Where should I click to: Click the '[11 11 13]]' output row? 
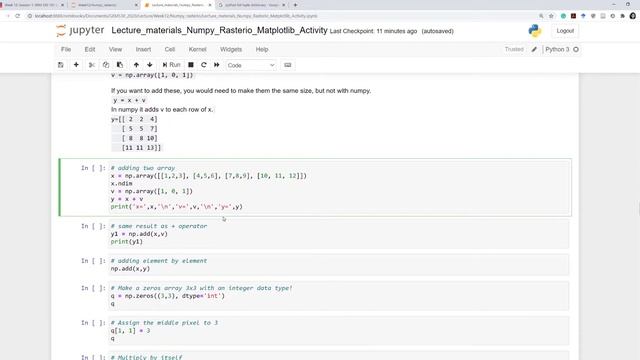point(141,148)
